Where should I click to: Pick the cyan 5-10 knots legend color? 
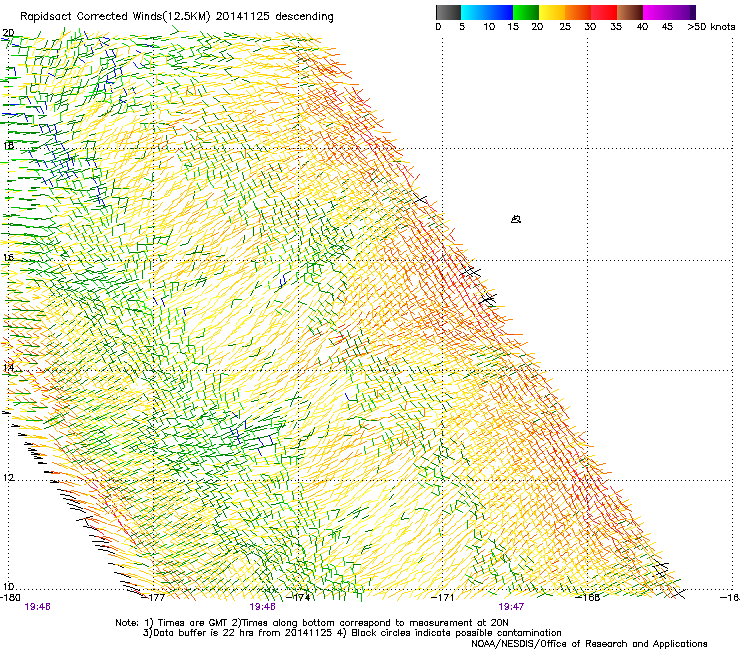[x=473, y=12]
